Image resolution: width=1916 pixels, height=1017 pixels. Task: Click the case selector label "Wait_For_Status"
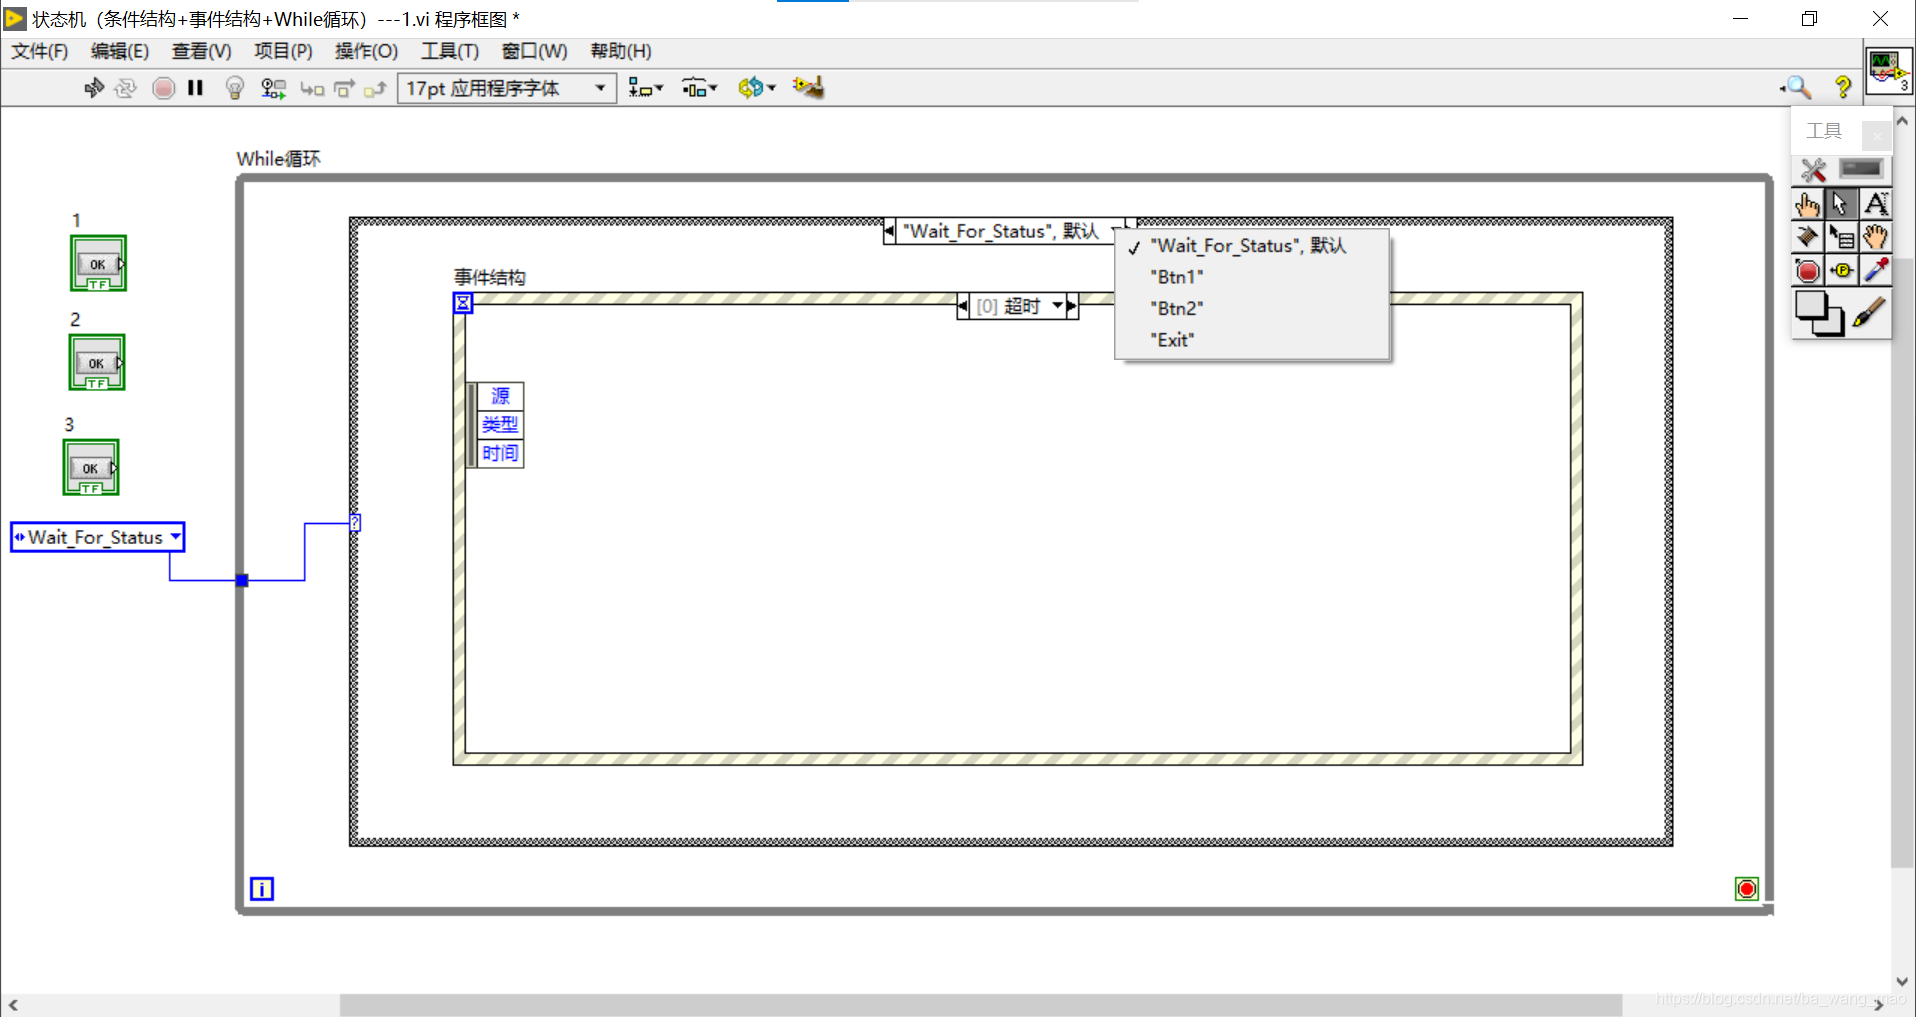point(1001,231)
